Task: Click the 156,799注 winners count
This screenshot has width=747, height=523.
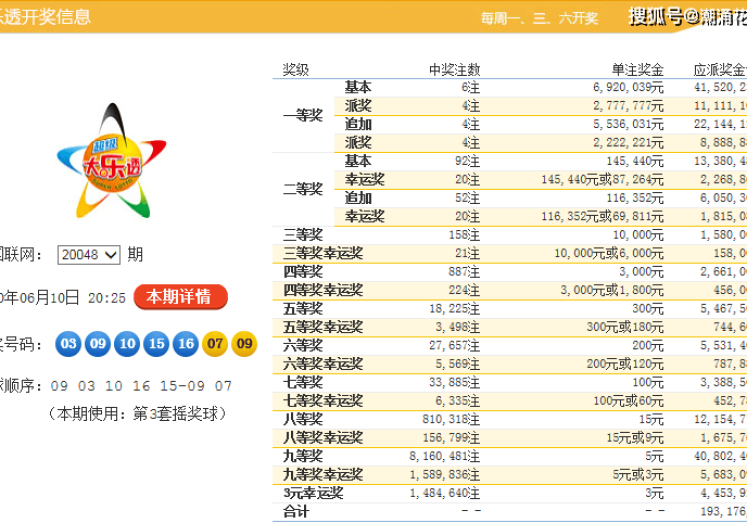Action: click(451, 438)
